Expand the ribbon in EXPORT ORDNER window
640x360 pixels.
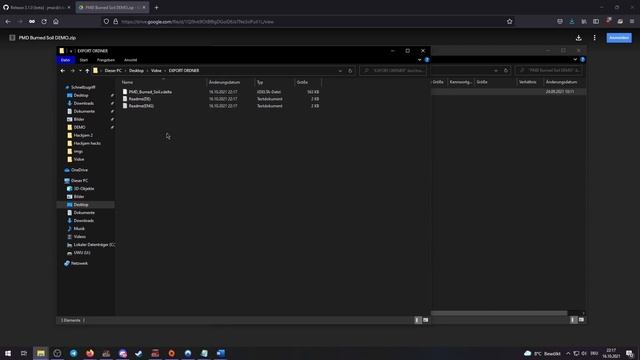[419, 60]
